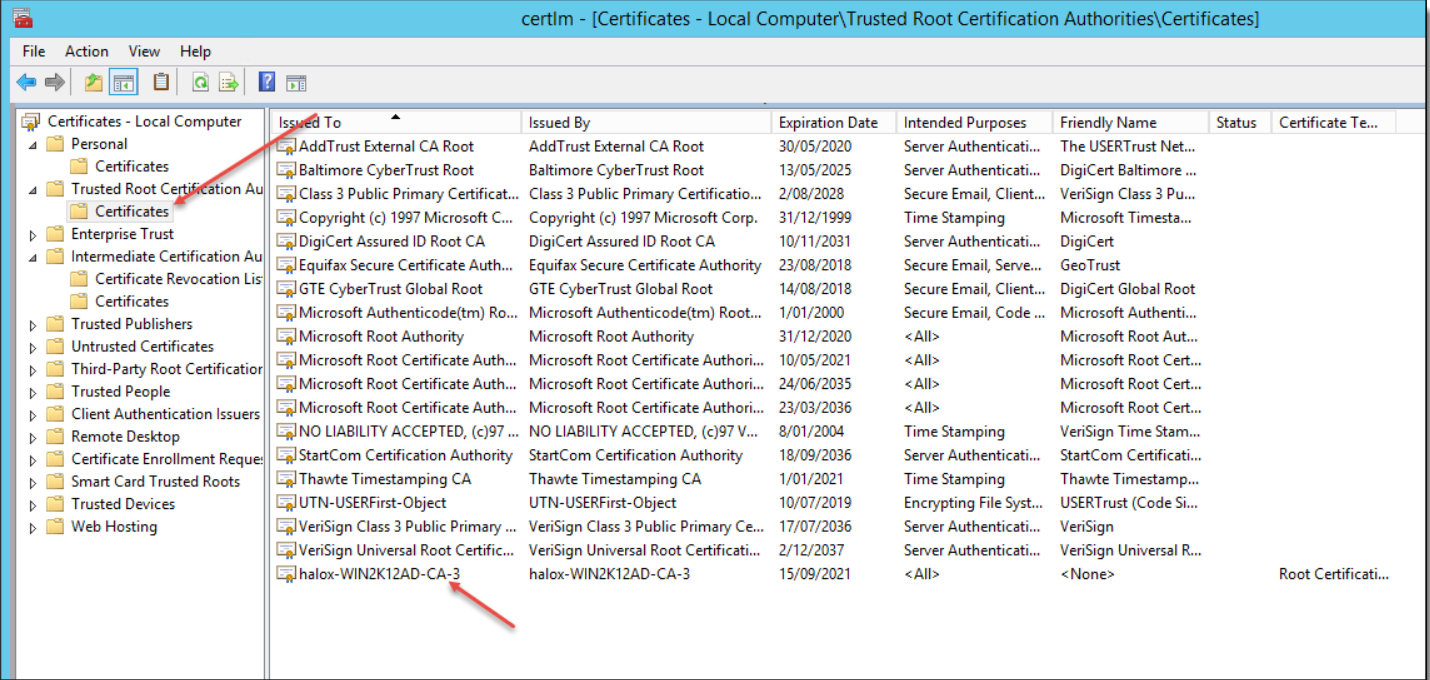Click the certlm app icon in title bar

[21, 18]
